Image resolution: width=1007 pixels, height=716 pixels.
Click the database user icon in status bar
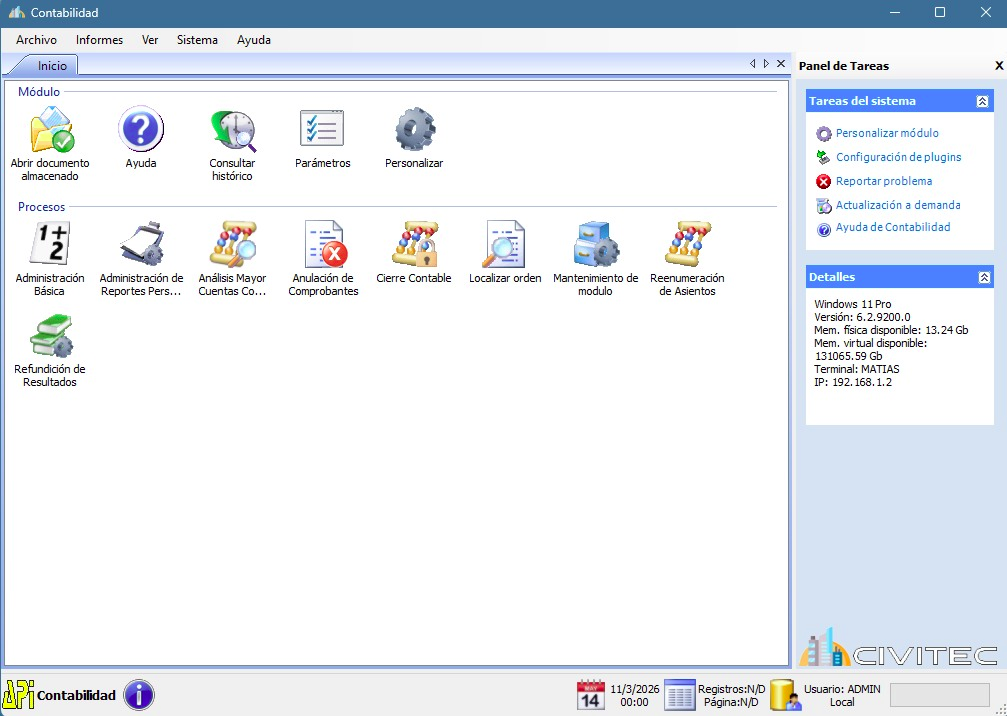[785, 695]
